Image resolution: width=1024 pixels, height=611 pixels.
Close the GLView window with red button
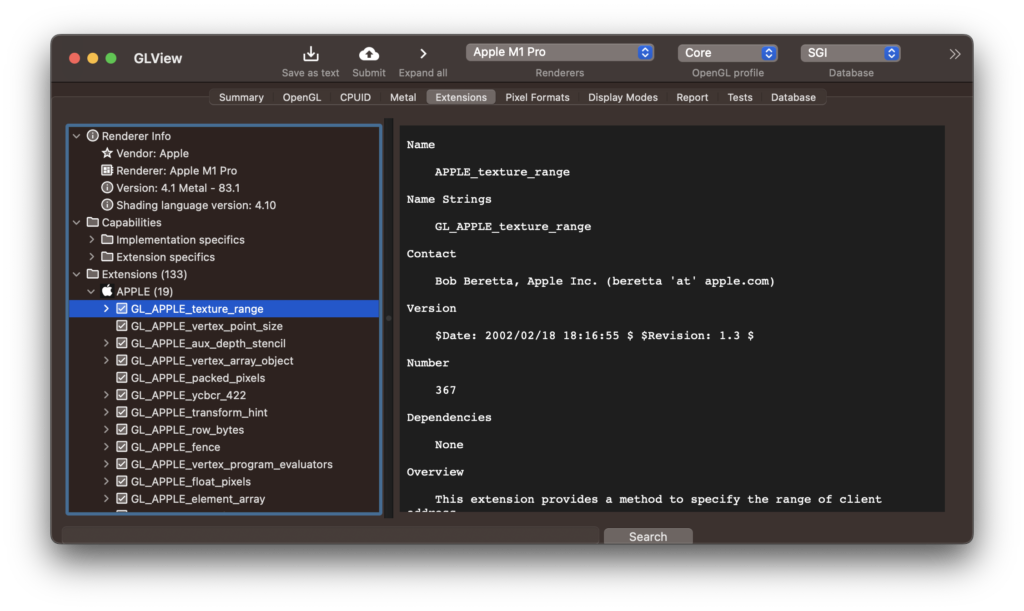click(x=74, y=58)
